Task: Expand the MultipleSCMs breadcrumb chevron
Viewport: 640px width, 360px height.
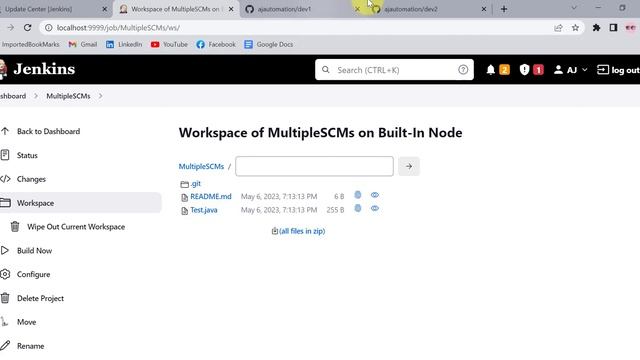Action: [x=100, y=96]
